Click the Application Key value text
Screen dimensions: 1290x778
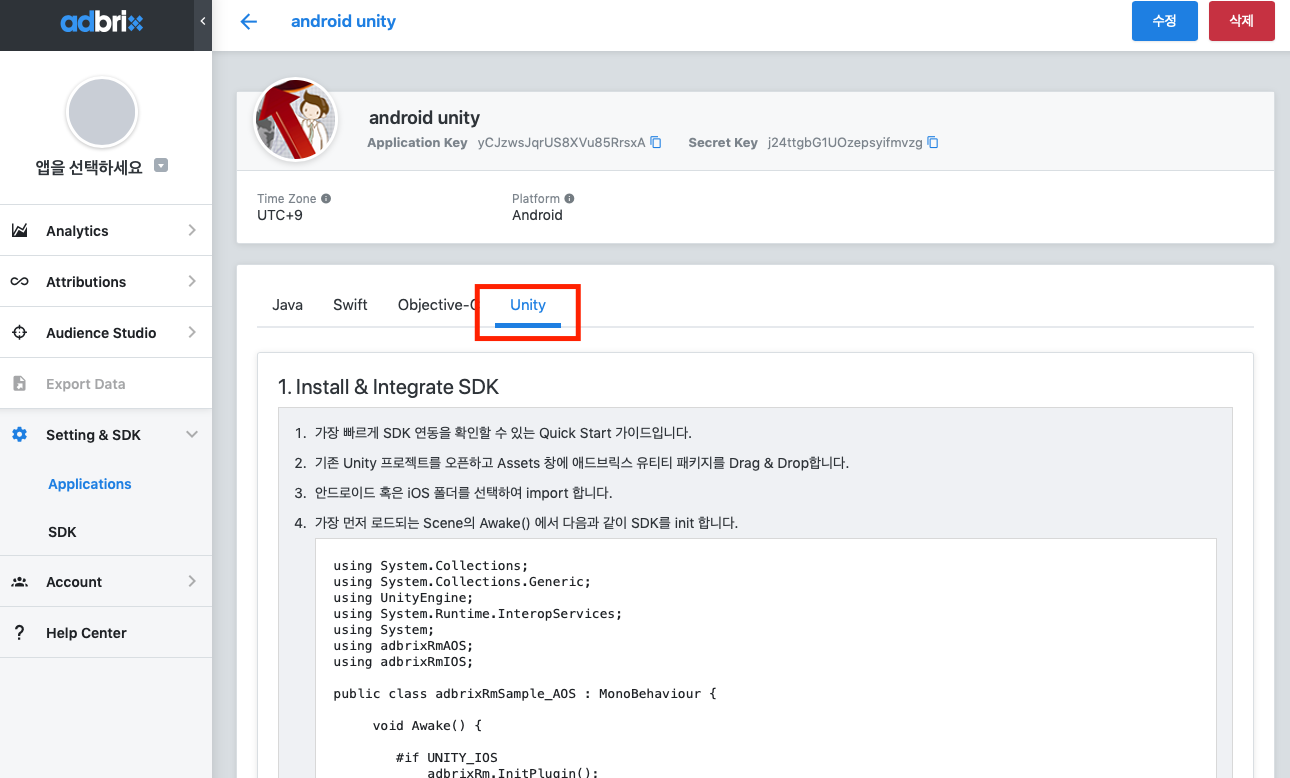point(561,143)
